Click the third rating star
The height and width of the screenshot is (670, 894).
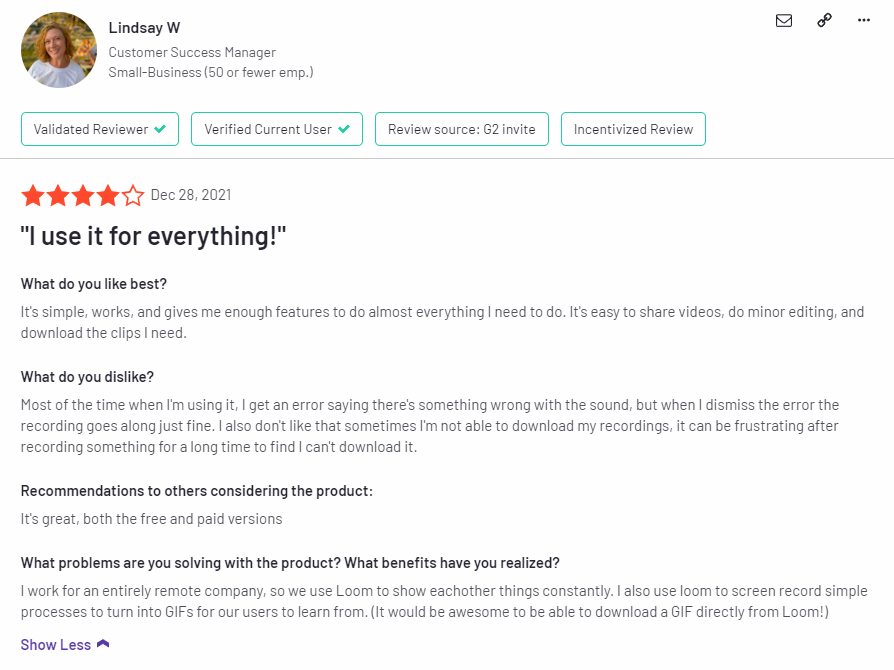coord(83,196)
